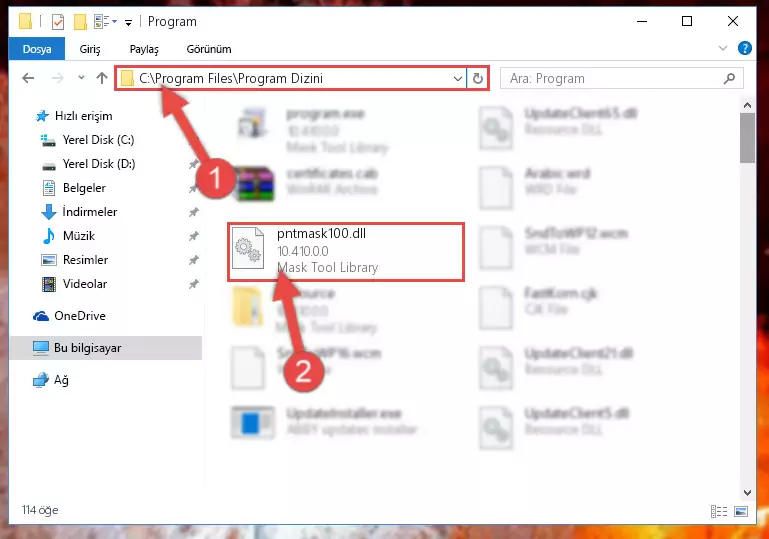Select the pntmask100.dll file
The height and width of the screenshot is (539, 769).
346,252
